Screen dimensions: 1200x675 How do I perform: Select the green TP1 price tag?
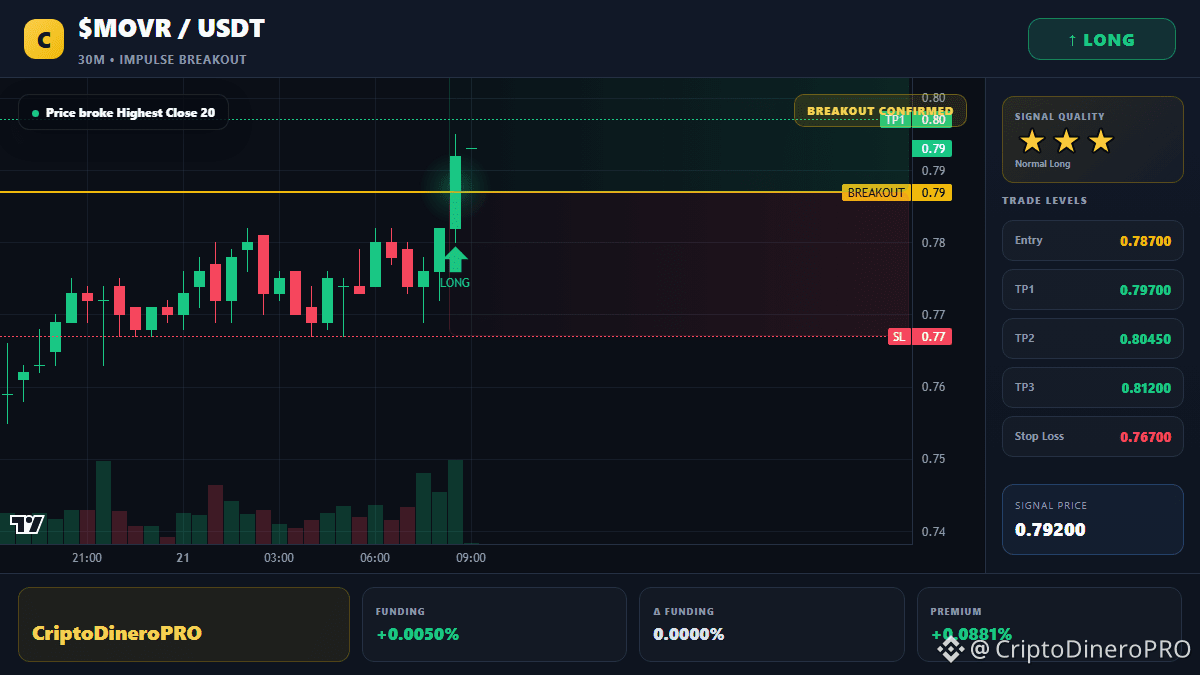[x=916, y=120]
